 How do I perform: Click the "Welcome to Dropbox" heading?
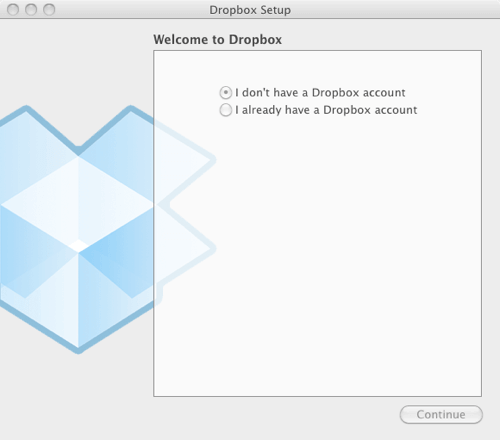point(217,40)
